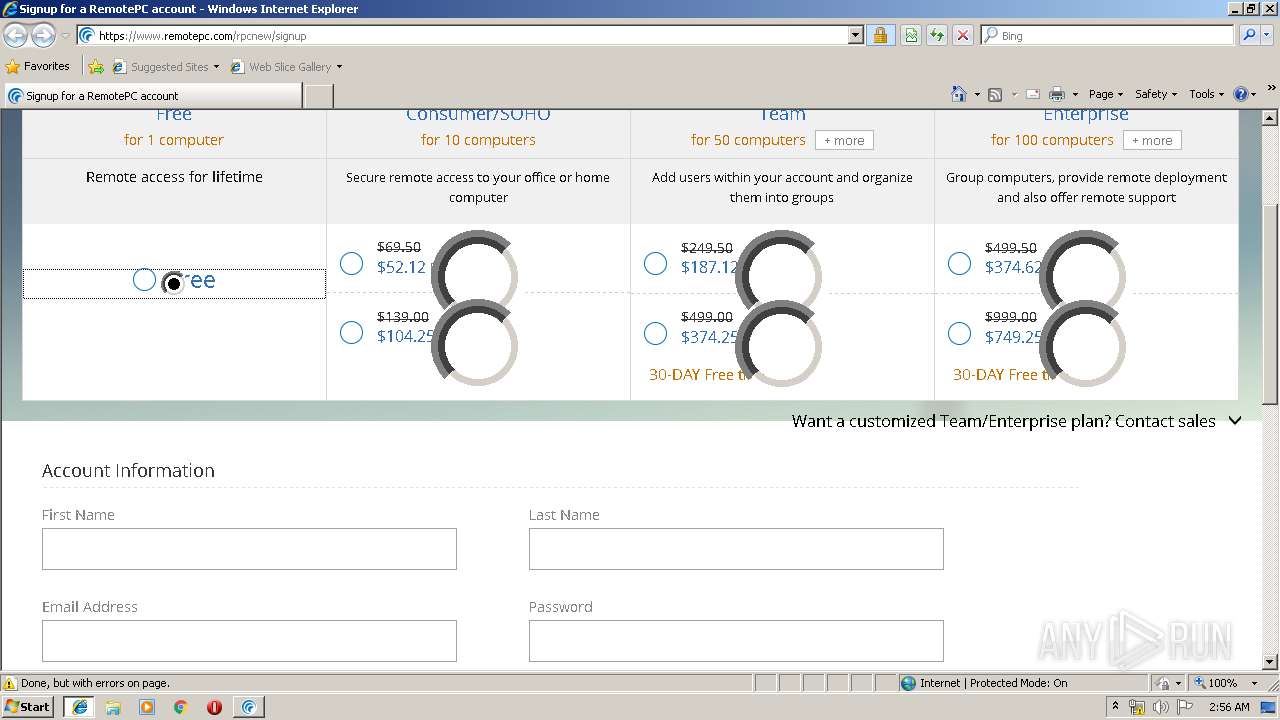The height and width of the screenshot is (720, 1280).
Task: Click Favorites button label
Action: coord(47,67)
